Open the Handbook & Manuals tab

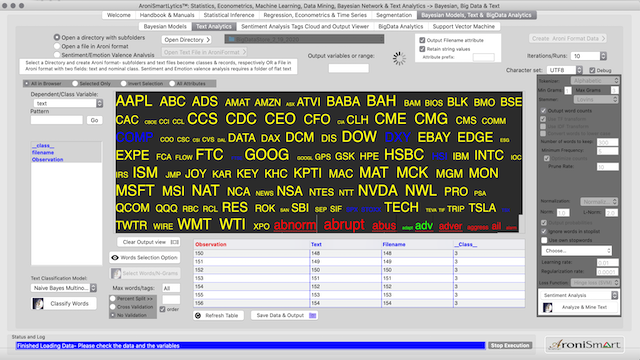(x=167, y=15)
